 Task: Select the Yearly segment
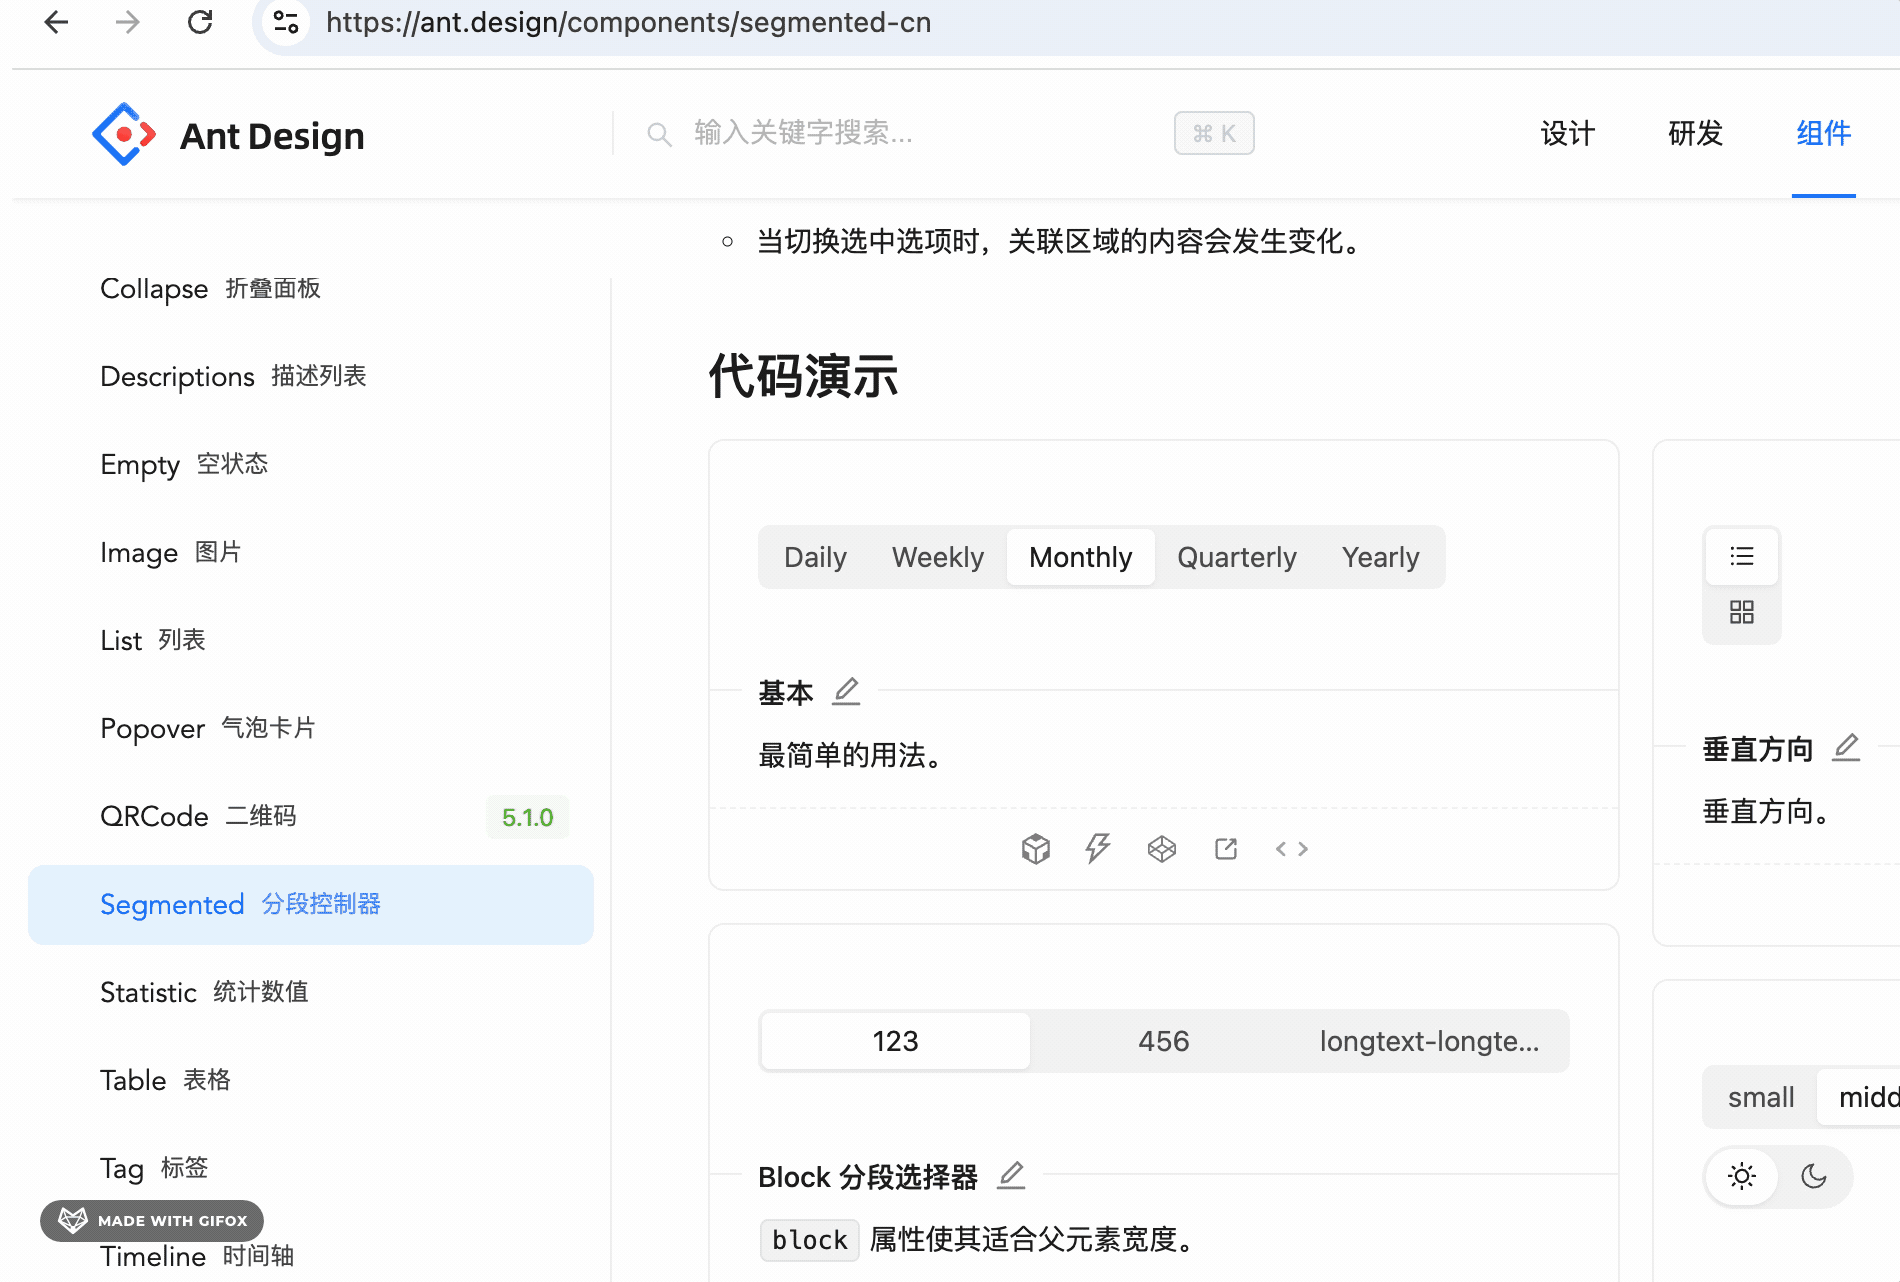pyautogui.click(x=1381, y=557)
